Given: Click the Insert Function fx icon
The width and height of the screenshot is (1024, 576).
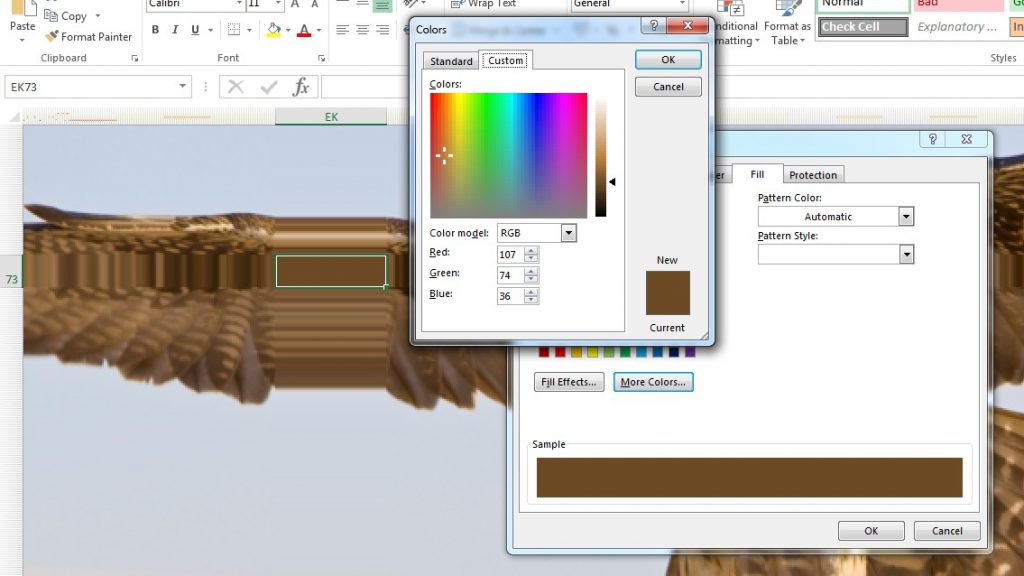Looking at the screenshot, I should 301,87.
